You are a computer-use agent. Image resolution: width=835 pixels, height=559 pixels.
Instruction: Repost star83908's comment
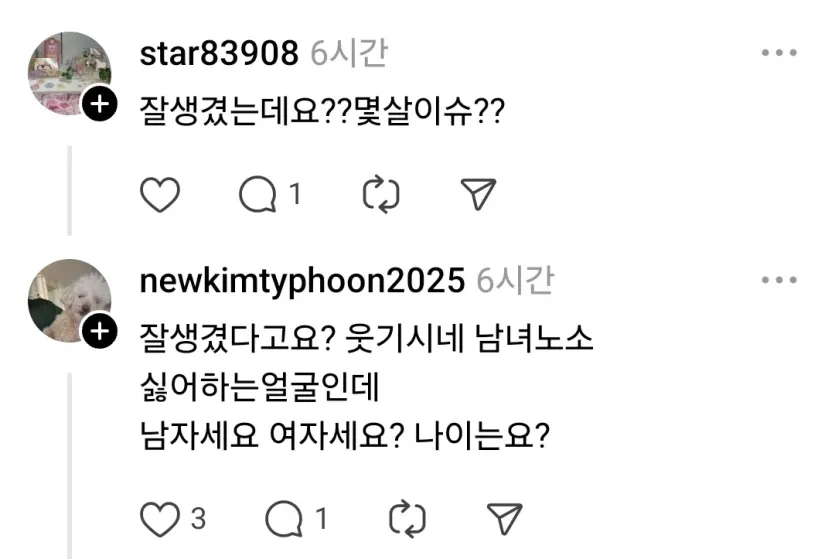point(381,194)
